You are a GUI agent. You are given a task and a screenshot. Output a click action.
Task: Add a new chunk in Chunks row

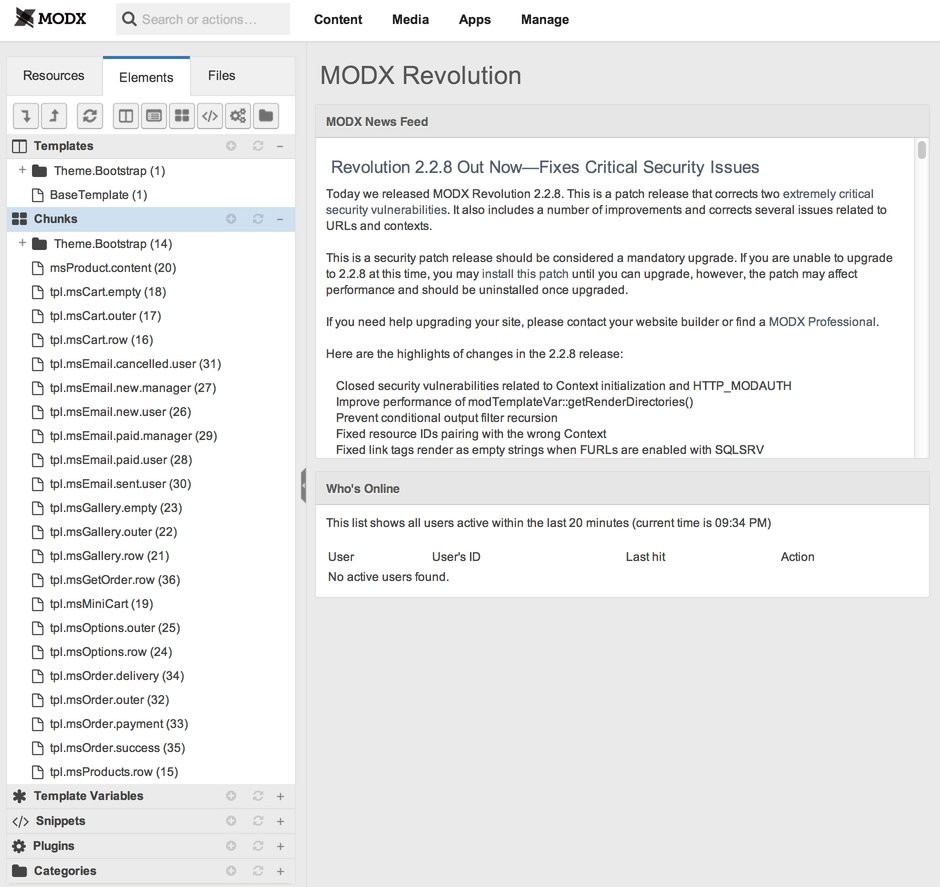tap(231, 219)
